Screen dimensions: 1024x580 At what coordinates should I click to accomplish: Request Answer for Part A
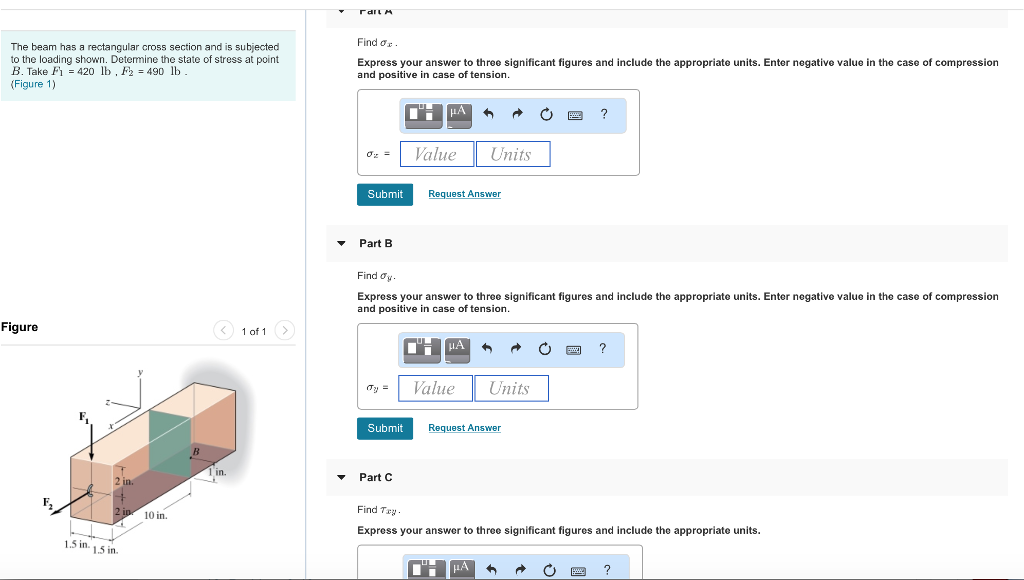point(464,194)
